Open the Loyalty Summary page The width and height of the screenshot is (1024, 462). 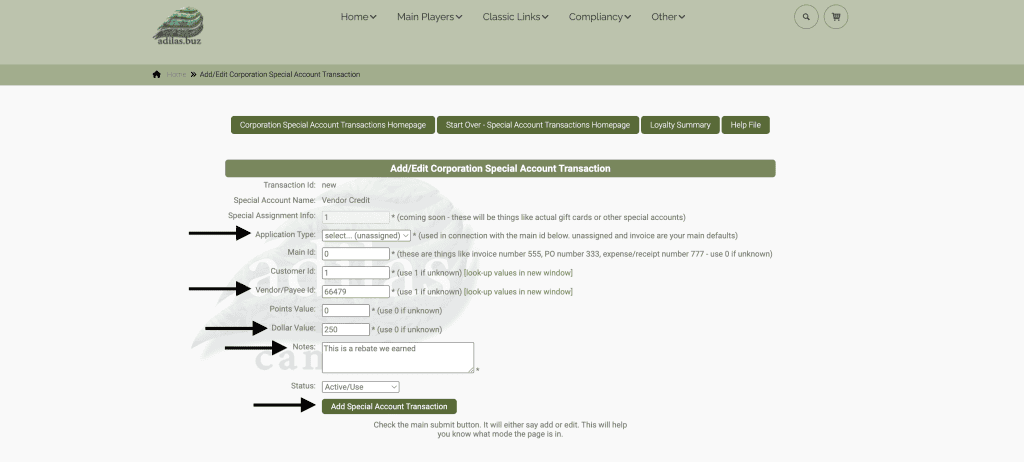[680, 125]
